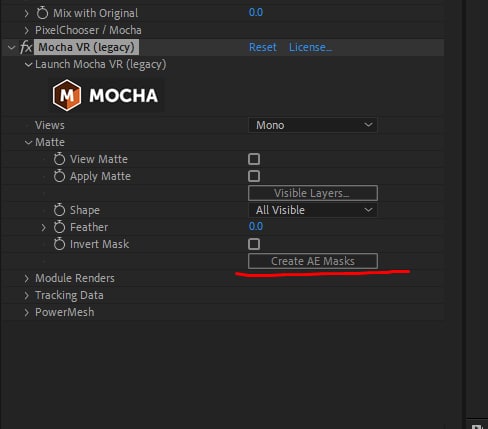Image resolution: width=488 pixels, height=429 pixels.
Task: Enable the View Matte checkbox
Action: tap(254, 159)
